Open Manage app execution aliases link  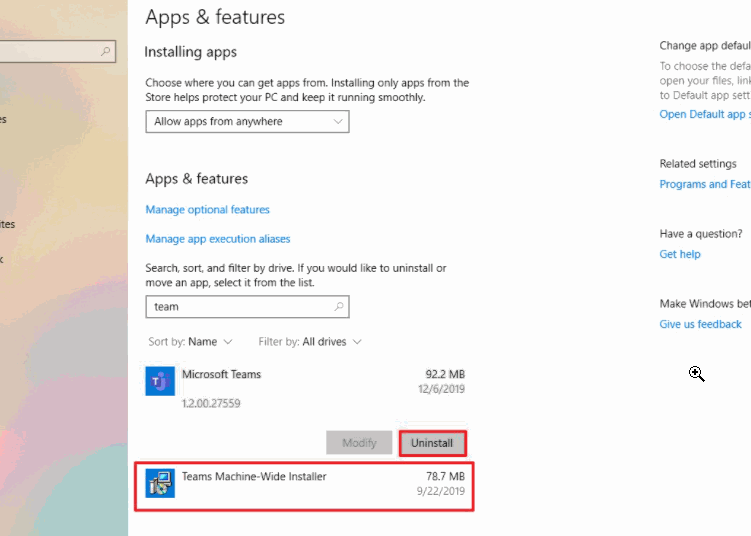(x=218, y=239)
